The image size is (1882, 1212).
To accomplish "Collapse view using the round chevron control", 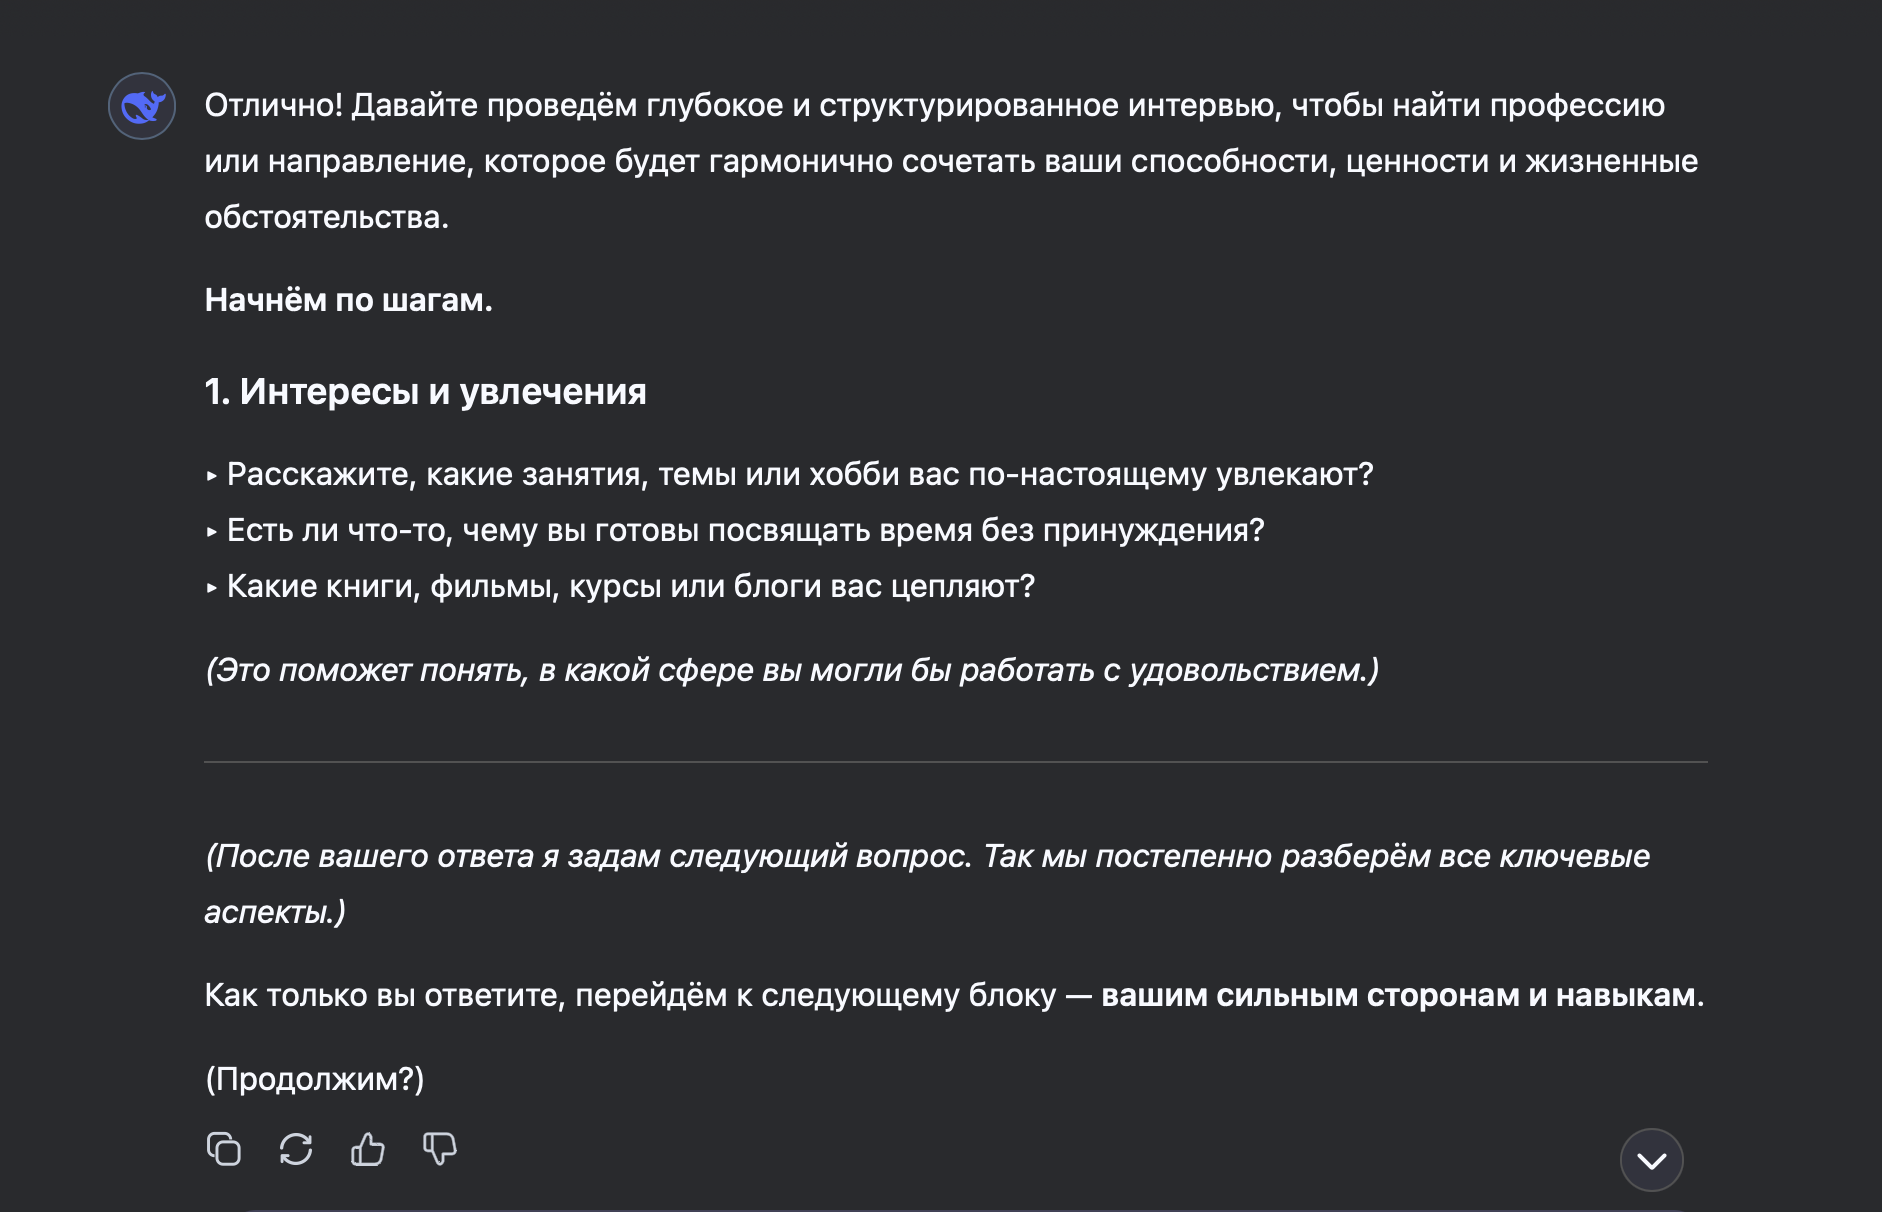I will tap(1654, 1160).
